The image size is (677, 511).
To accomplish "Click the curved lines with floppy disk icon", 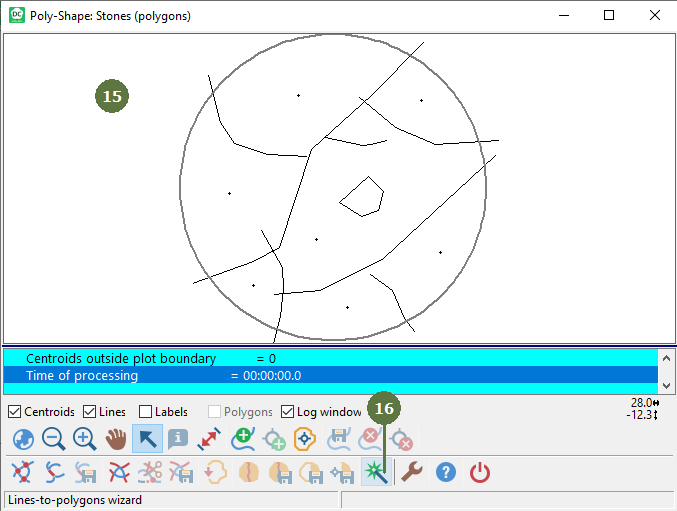I will point(85,473).
